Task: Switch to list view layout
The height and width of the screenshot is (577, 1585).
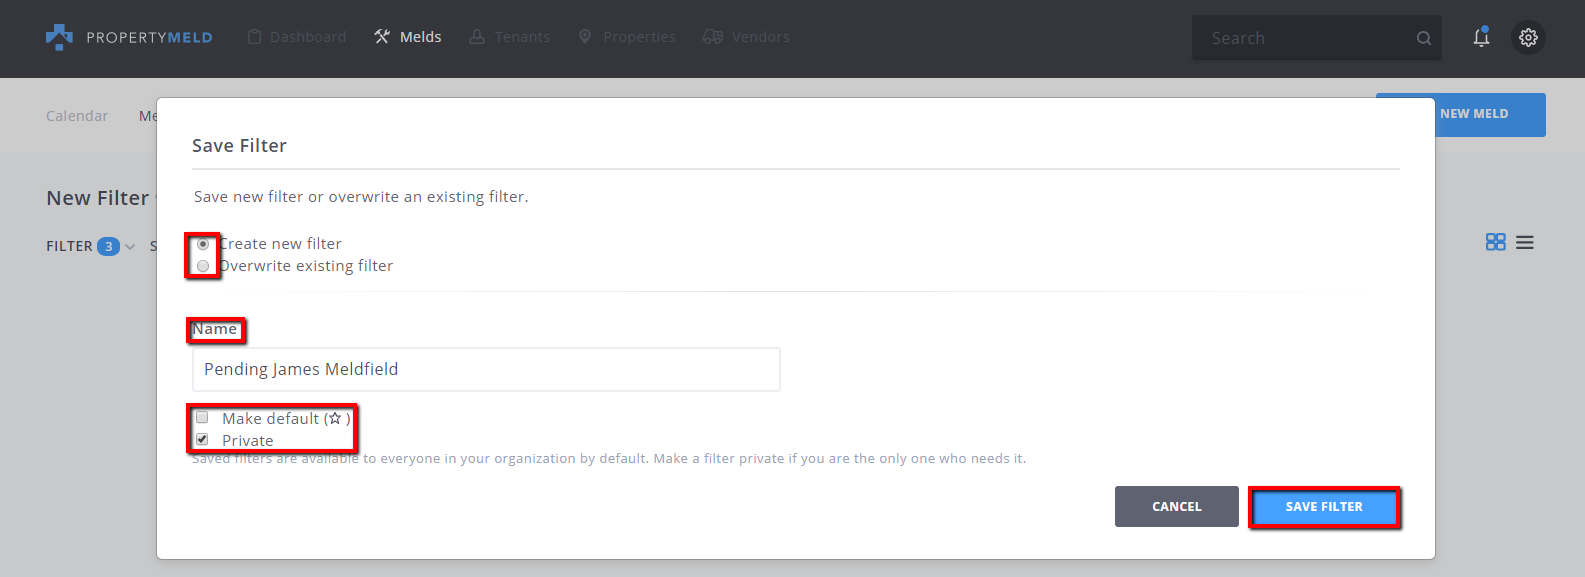Action: 1524,242
